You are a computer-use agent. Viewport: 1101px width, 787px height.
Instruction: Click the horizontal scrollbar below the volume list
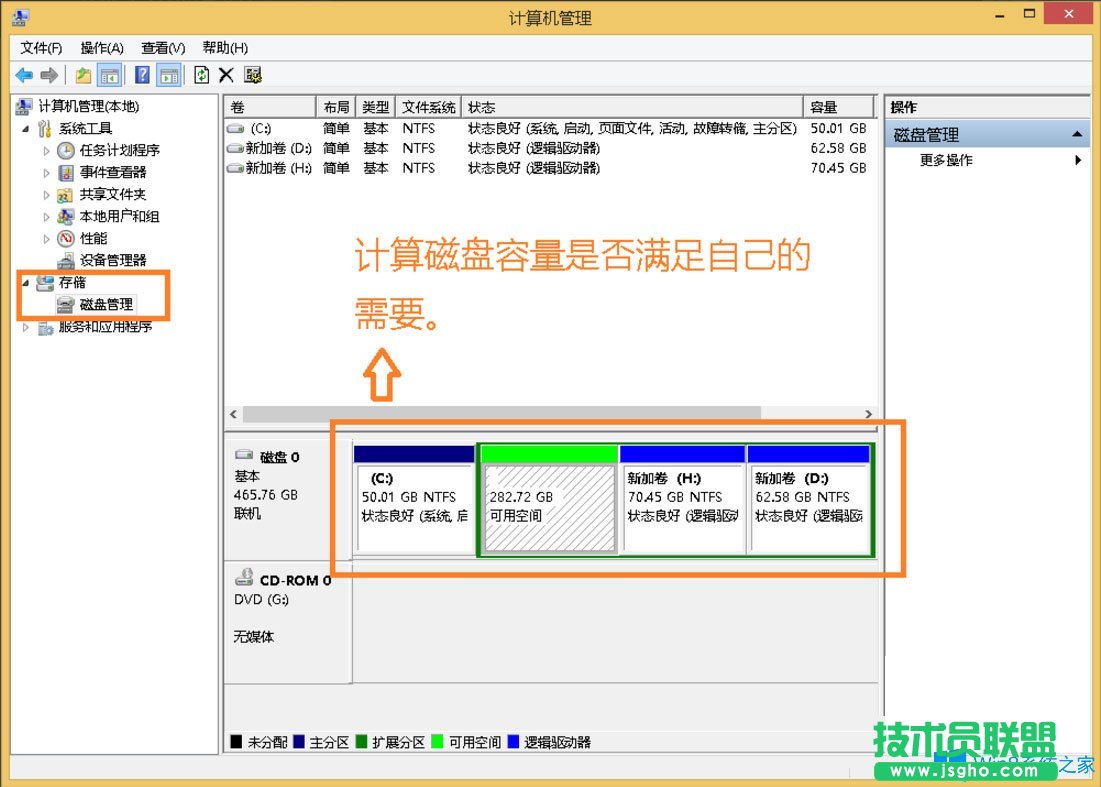(500, 413)
